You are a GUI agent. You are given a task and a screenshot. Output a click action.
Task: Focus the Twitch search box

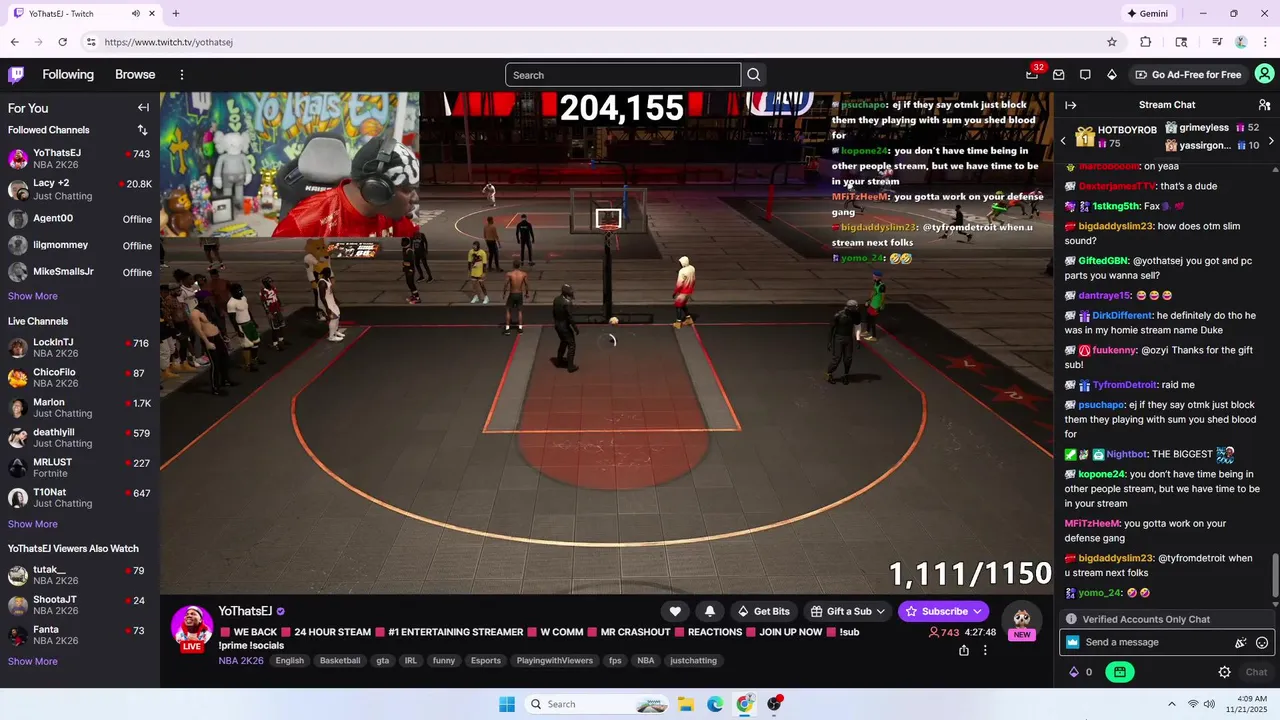(623, 75)
